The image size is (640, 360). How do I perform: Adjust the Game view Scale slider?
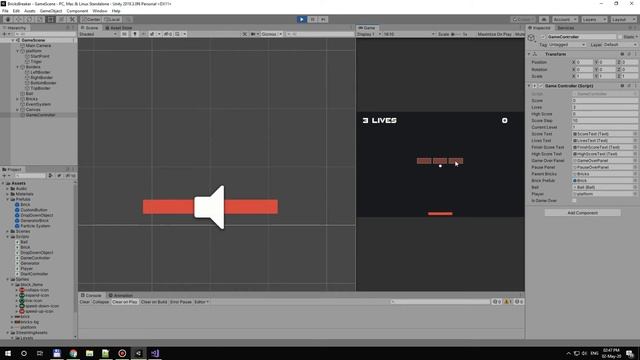click(456, 34)
